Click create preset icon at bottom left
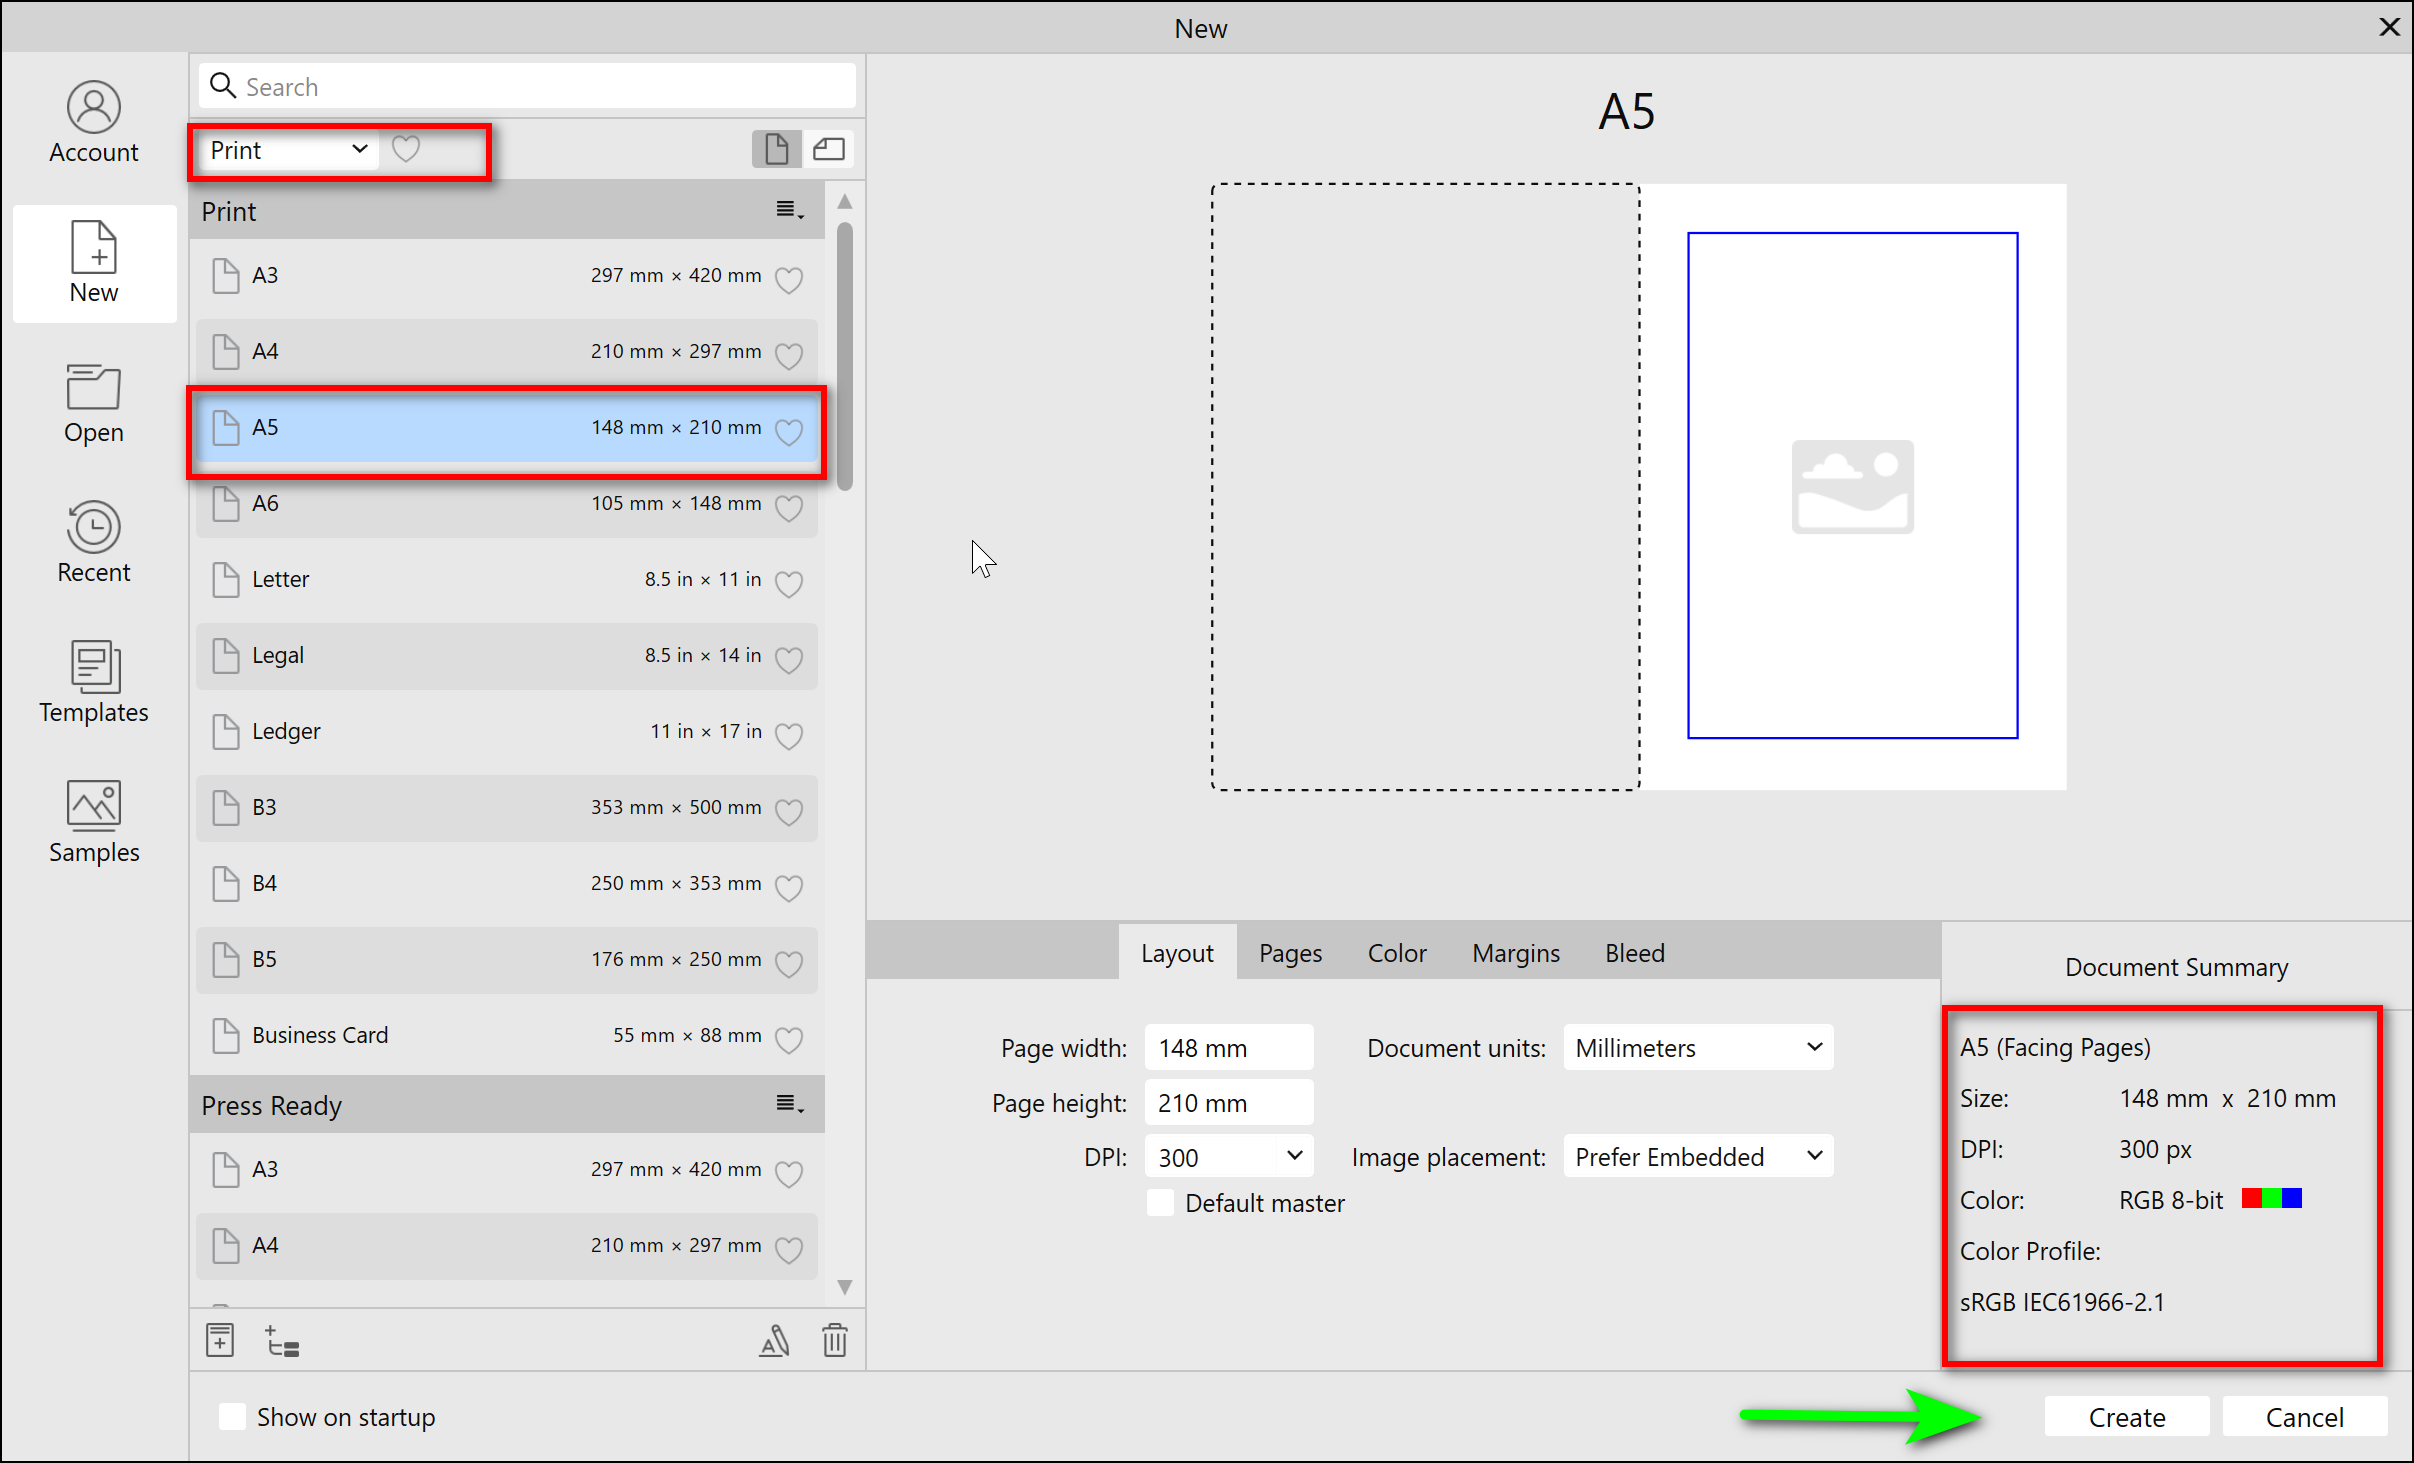 pos(220,1340)
